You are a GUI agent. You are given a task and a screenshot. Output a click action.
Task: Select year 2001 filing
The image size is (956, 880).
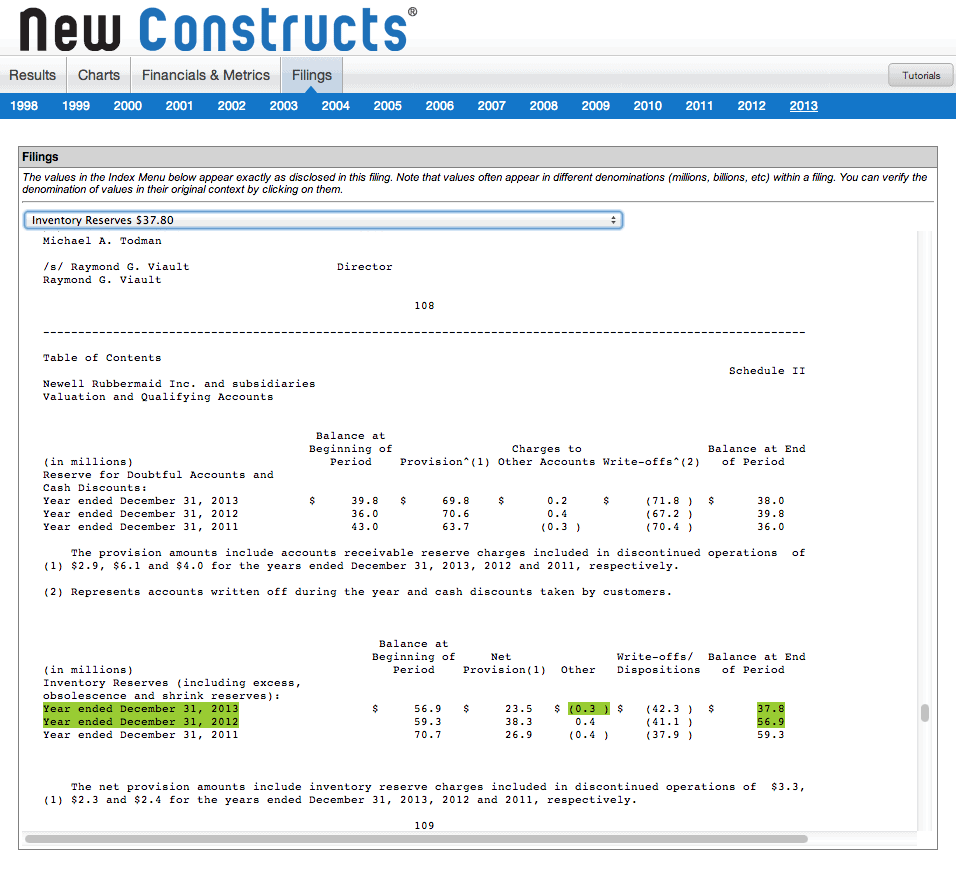point(179,106)
